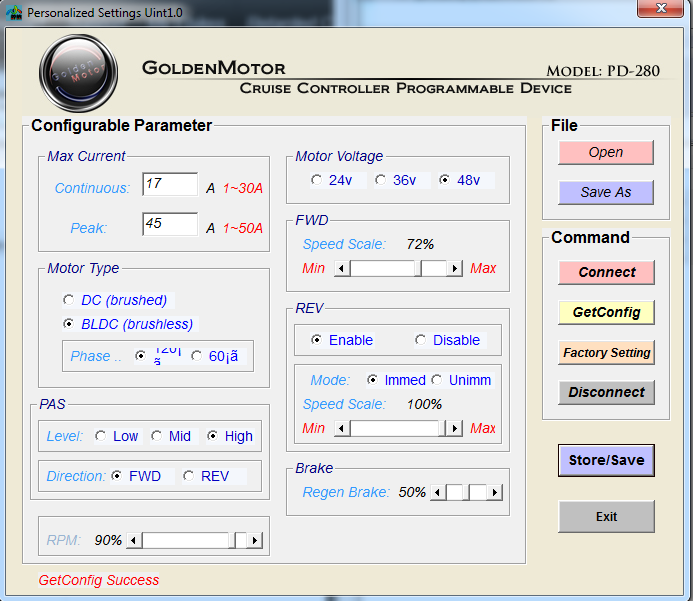Screen dimensions: 693x601
Task: Click left arrow on REV speed slider
Action: 342,428
